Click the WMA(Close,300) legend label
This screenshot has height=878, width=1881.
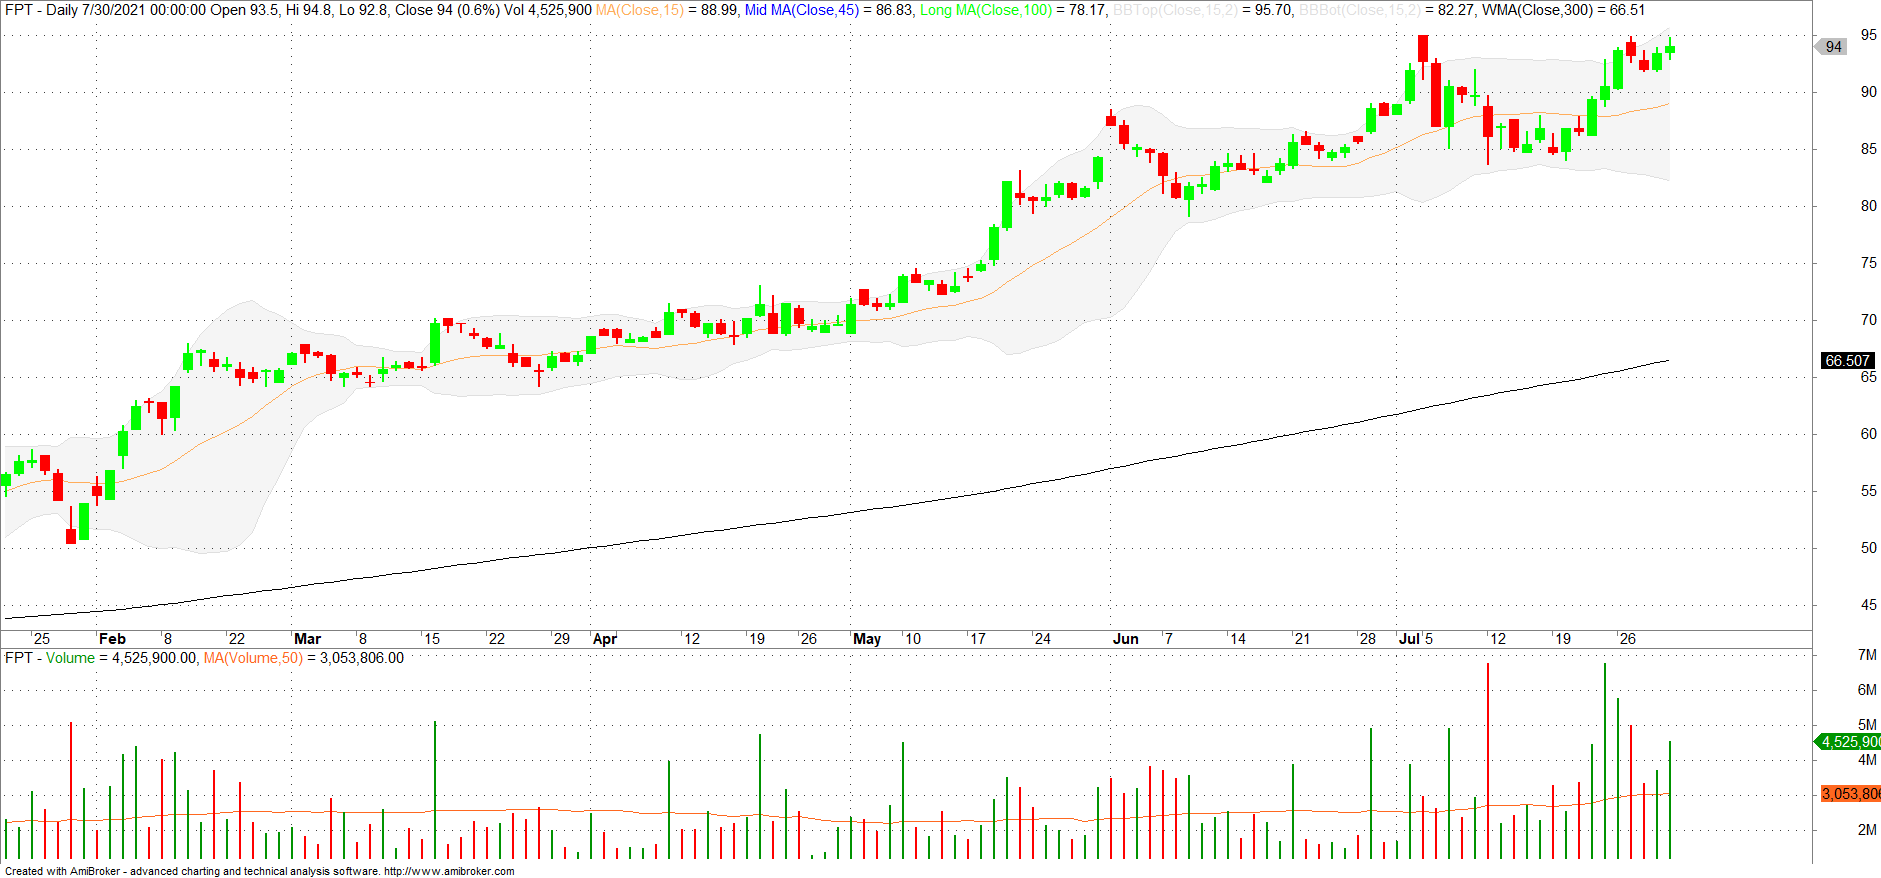1537,10
